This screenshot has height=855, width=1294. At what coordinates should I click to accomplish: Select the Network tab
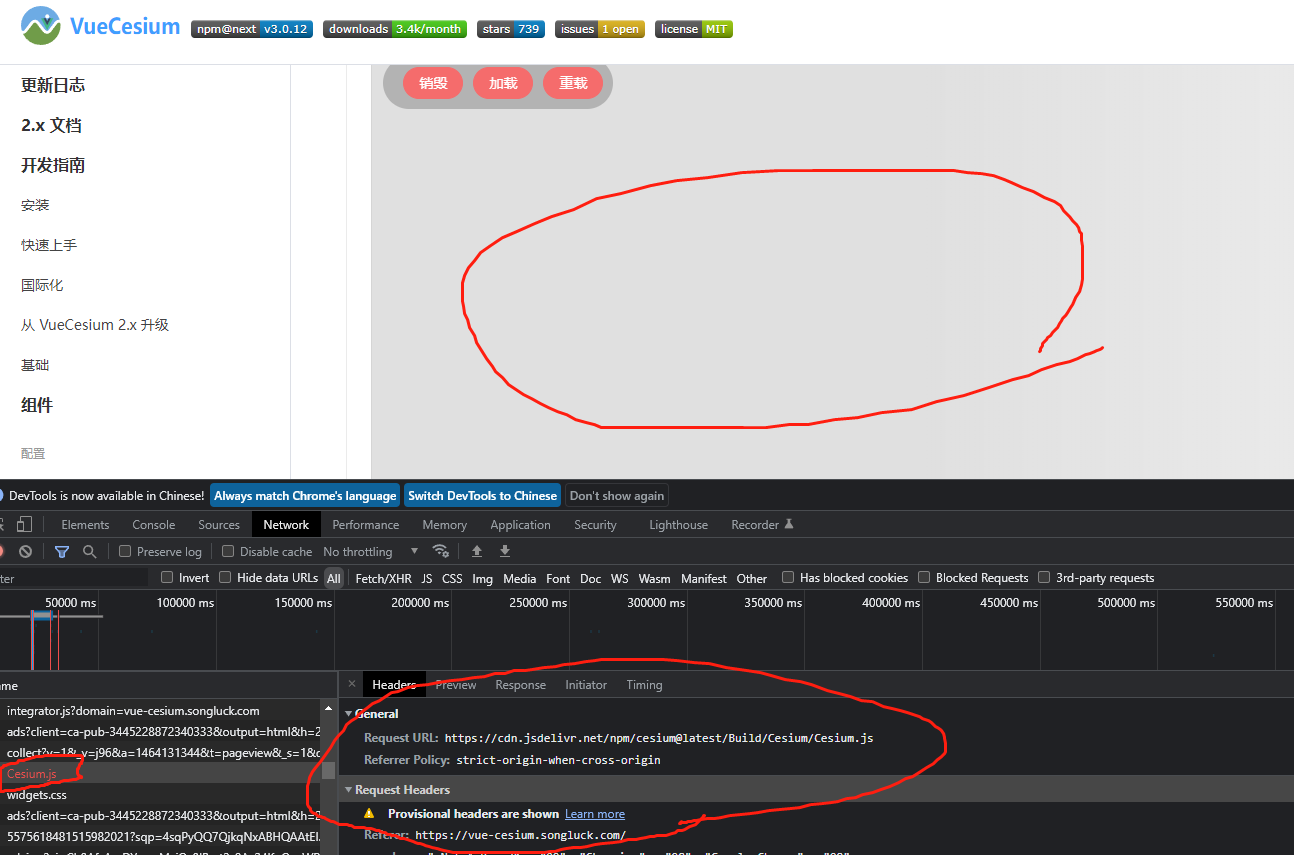pos(286,524)
